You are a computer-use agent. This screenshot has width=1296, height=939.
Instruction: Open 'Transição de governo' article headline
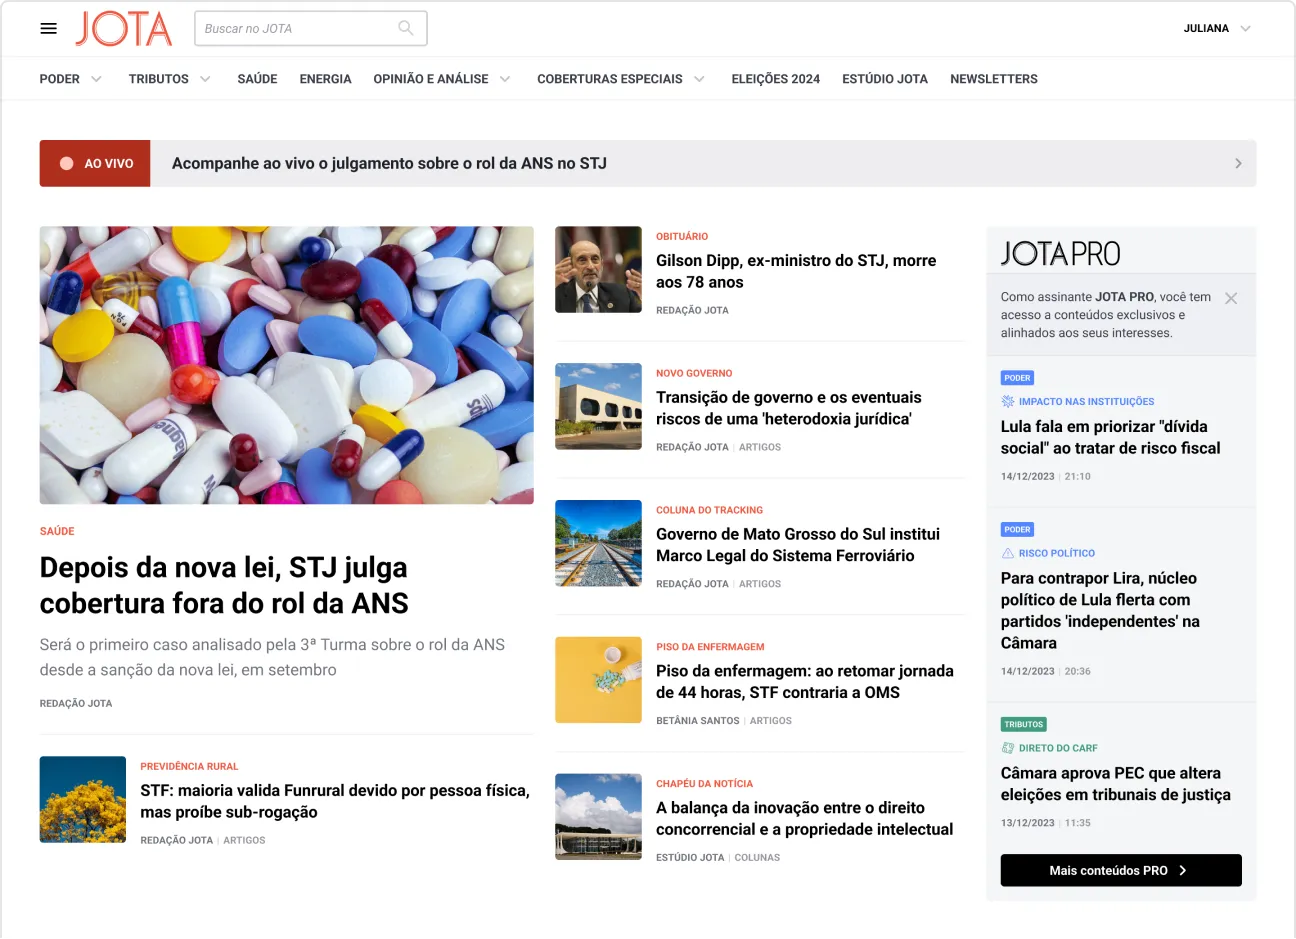(x=789, y=408)
